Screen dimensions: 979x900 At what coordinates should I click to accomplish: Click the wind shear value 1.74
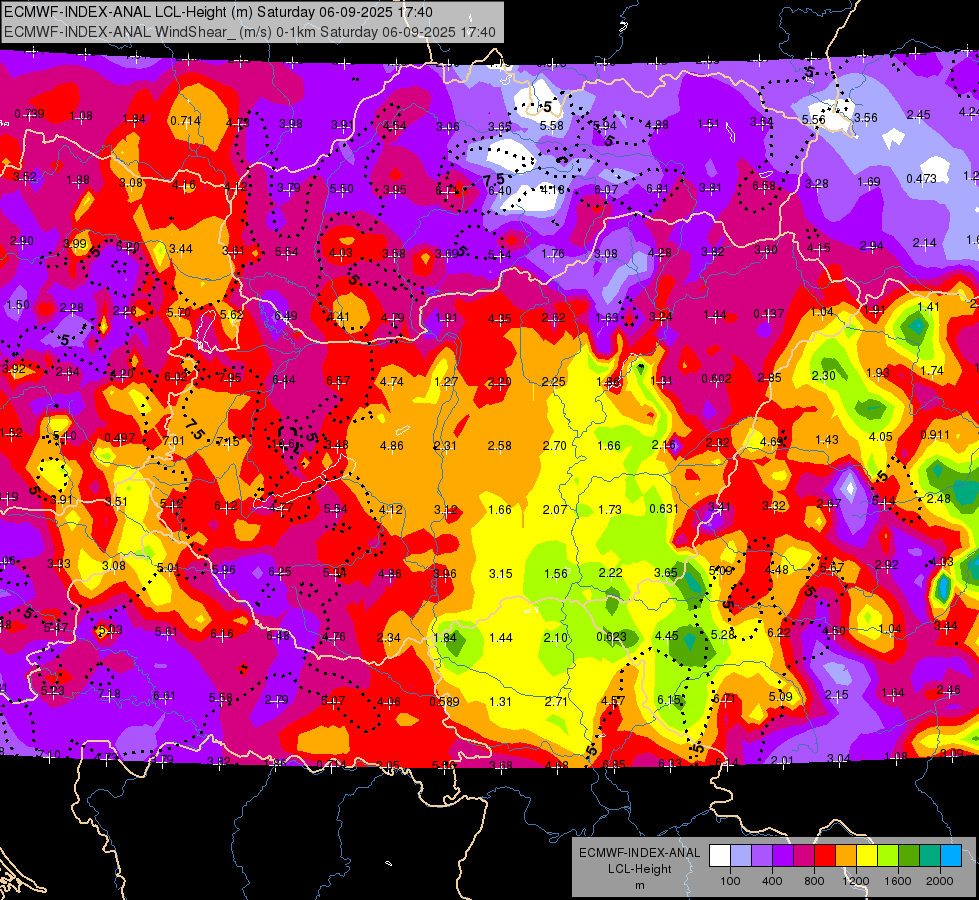[932, 370]
